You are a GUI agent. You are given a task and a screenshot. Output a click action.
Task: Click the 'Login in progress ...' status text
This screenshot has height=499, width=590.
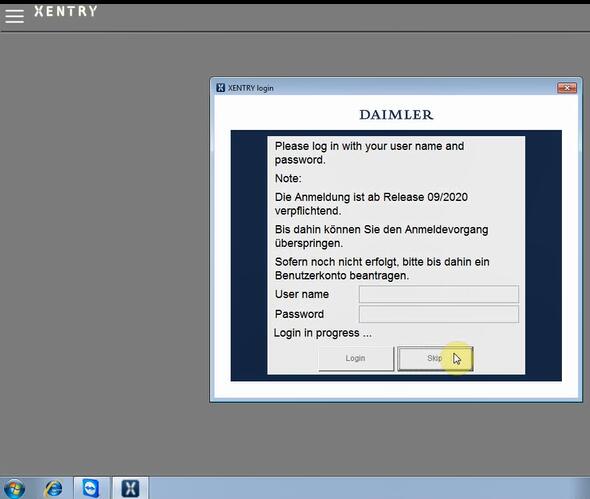(322, 333)
